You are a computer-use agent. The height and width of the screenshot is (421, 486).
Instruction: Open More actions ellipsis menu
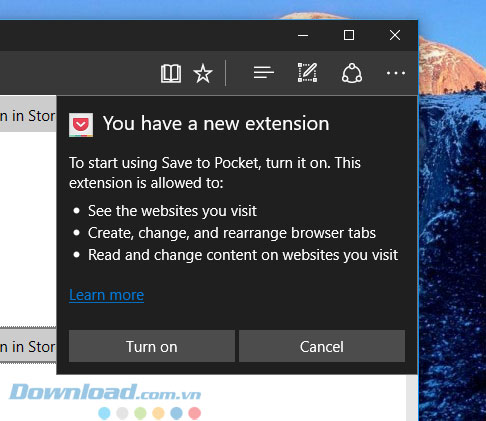(396, 73)
